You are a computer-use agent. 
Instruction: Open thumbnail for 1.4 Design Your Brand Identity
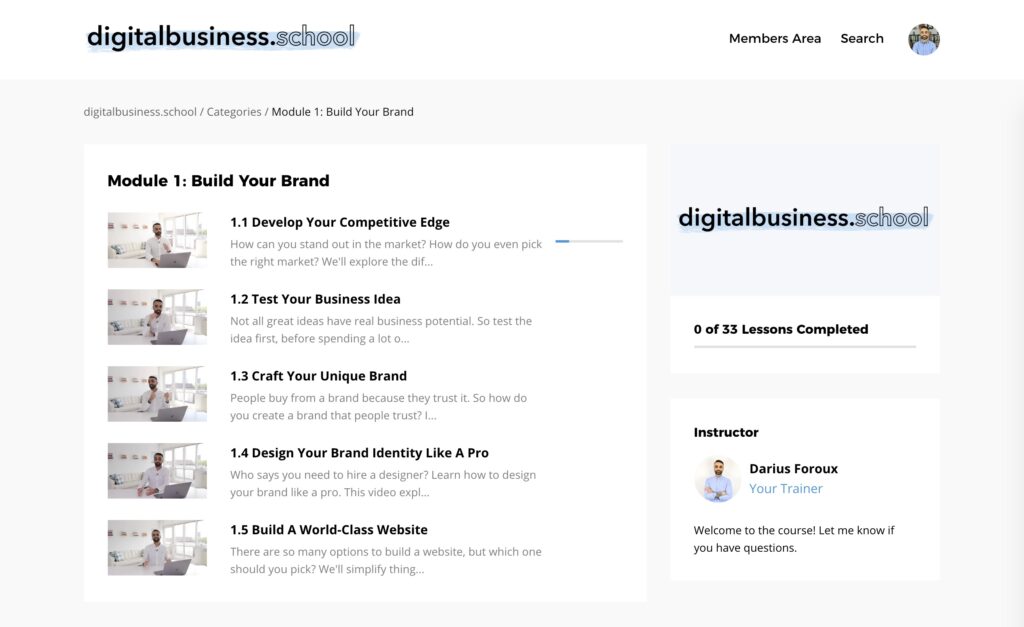click(x=157, y=471)
